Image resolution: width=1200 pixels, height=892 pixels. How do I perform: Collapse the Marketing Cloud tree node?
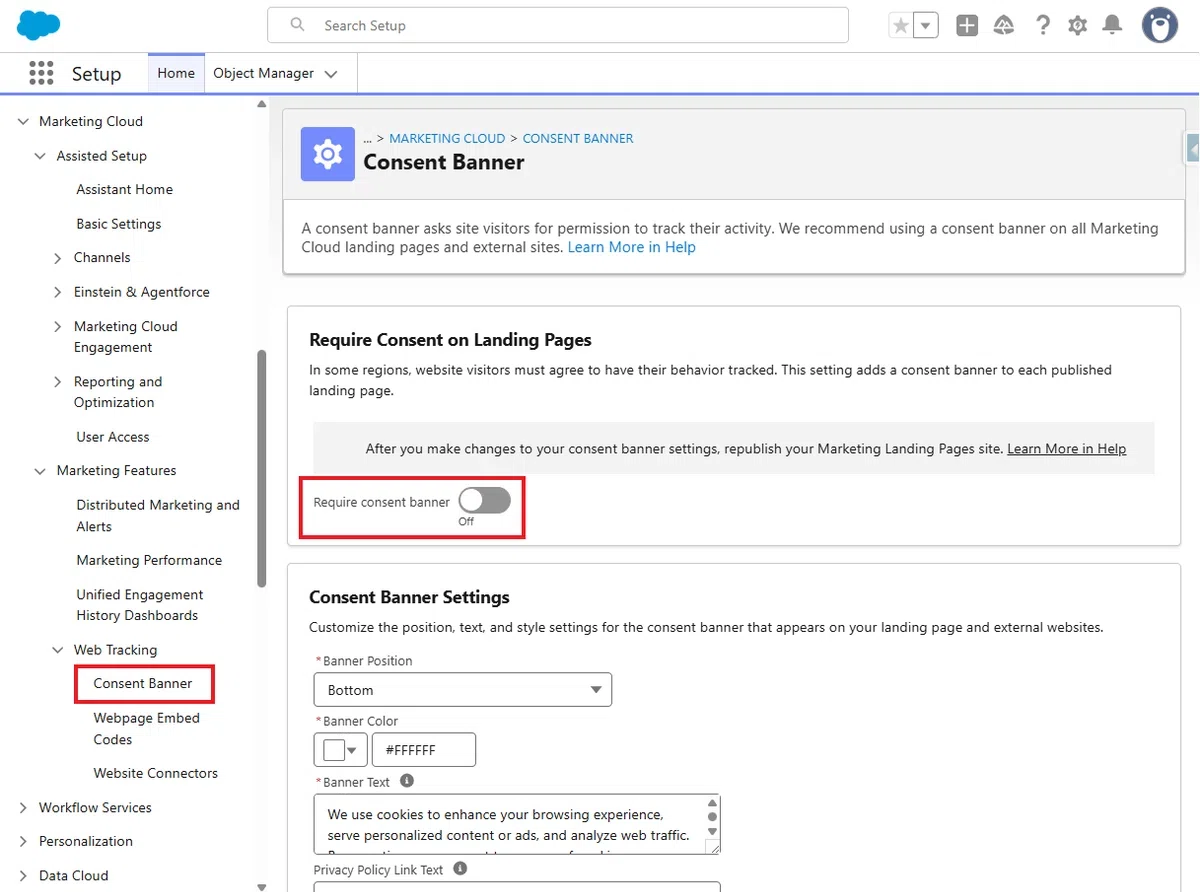pos(23,121)
